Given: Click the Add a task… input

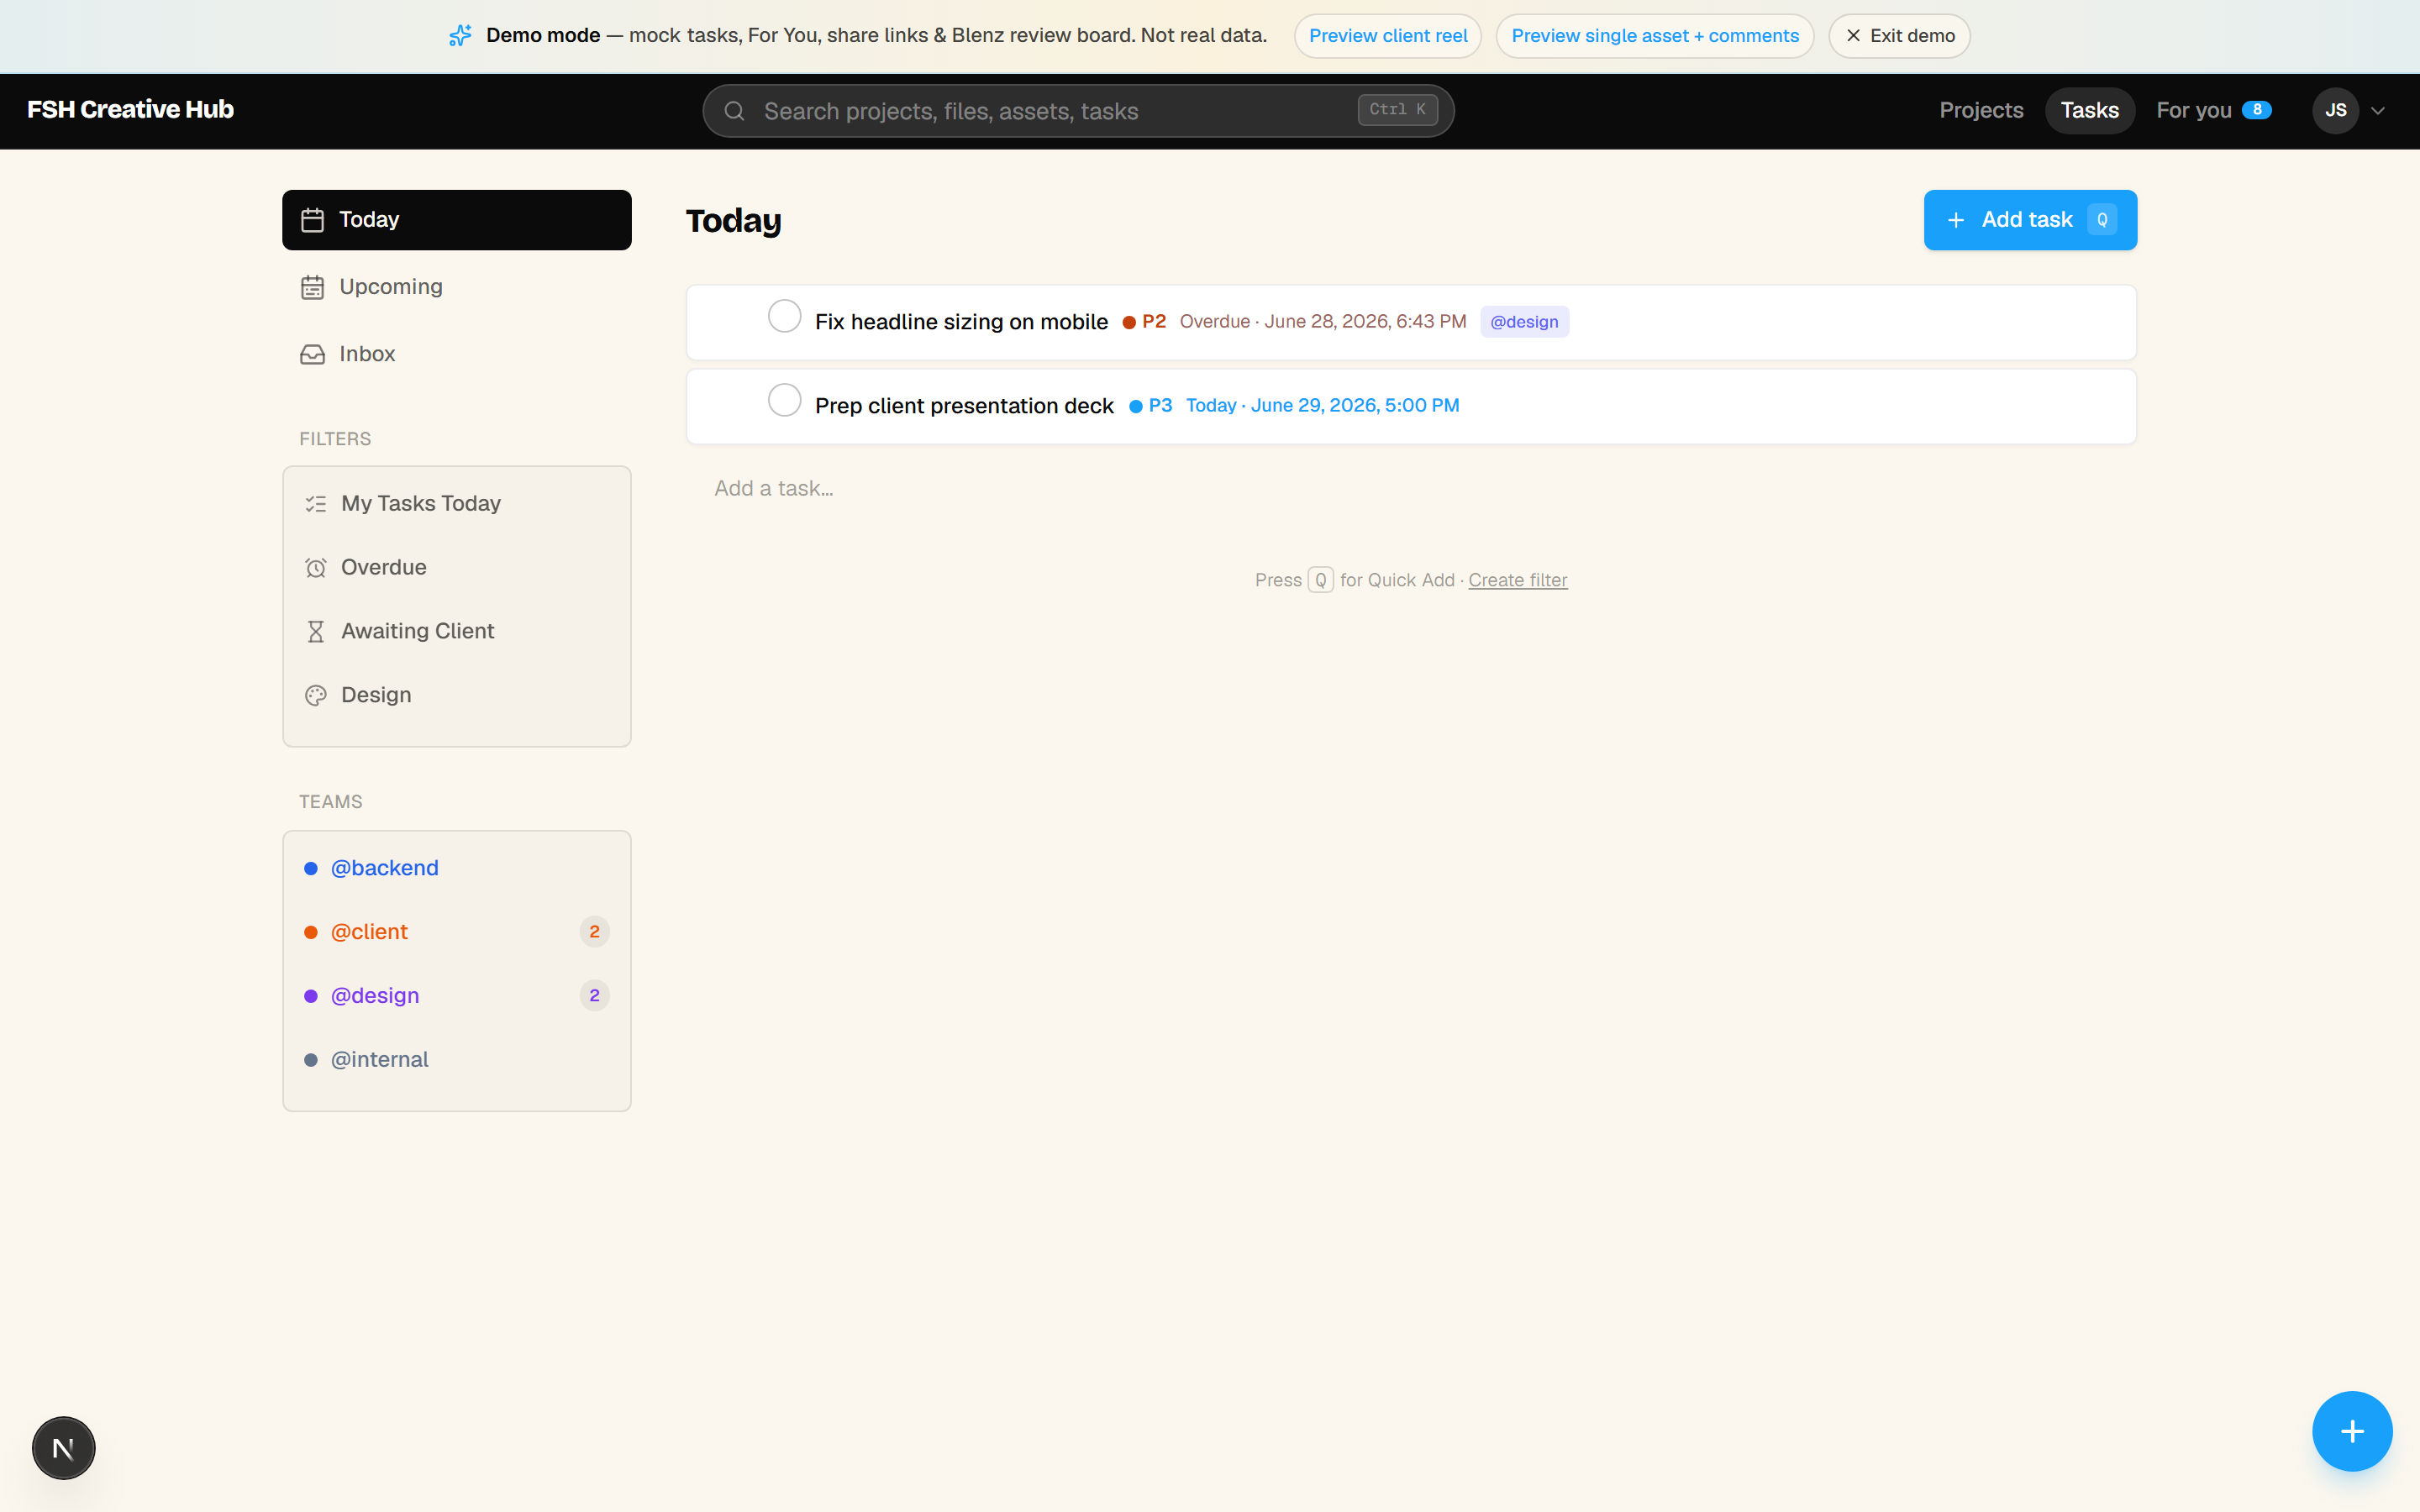Looking at the screenshot, I should point(1410,489).
